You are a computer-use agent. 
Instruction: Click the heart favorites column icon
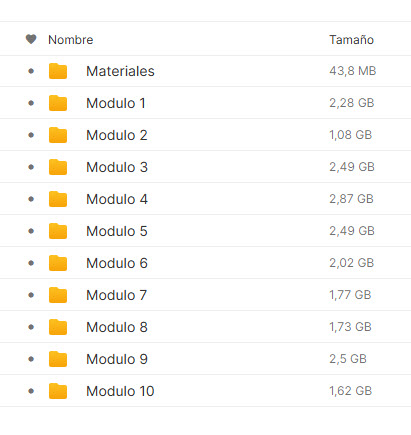point(31,39)
